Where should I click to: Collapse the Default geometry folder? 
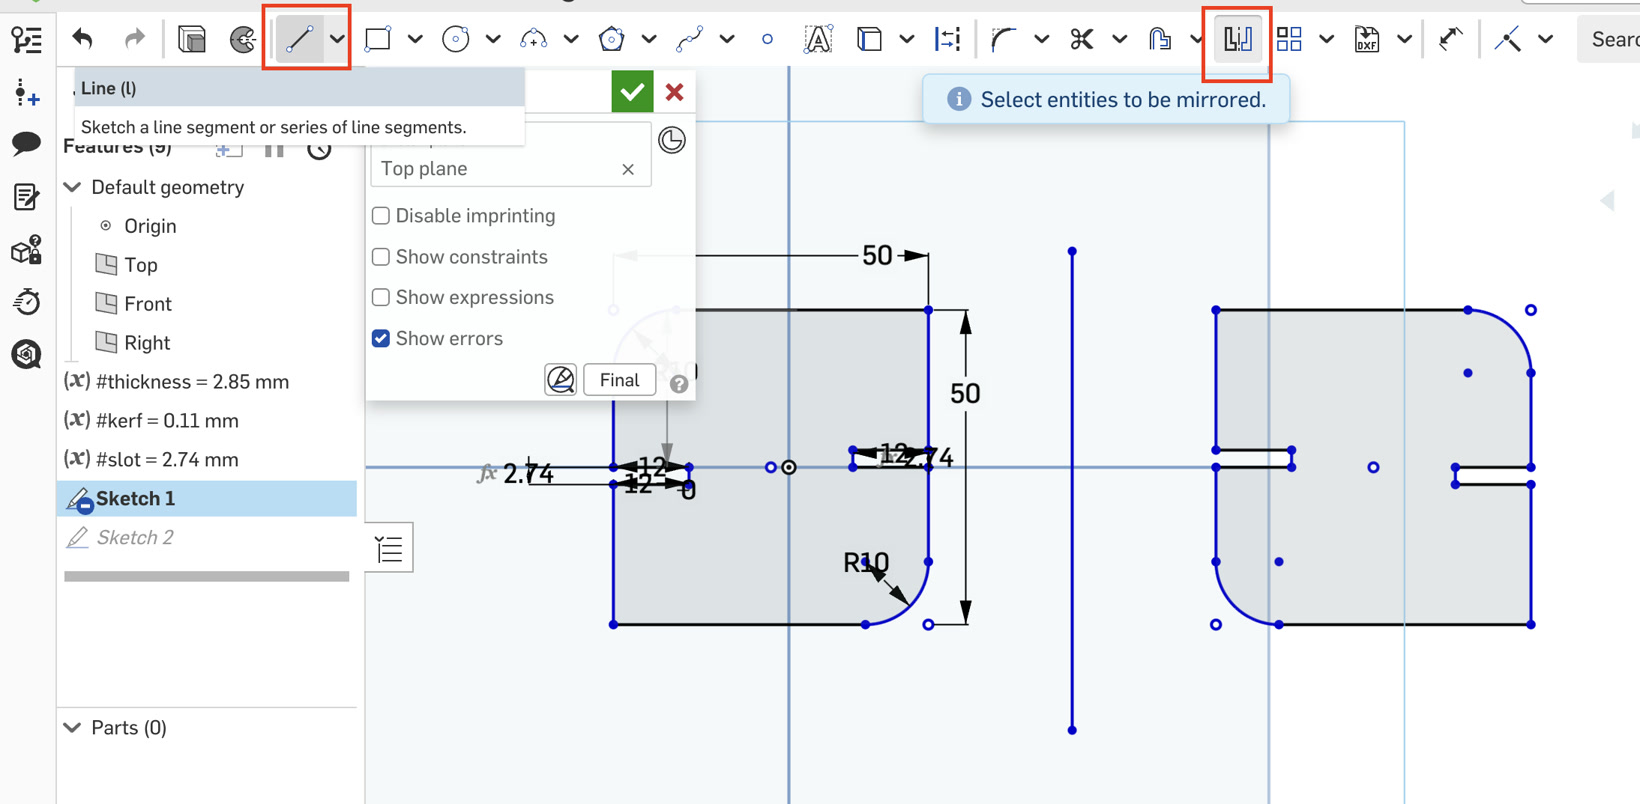coord(73,187)
